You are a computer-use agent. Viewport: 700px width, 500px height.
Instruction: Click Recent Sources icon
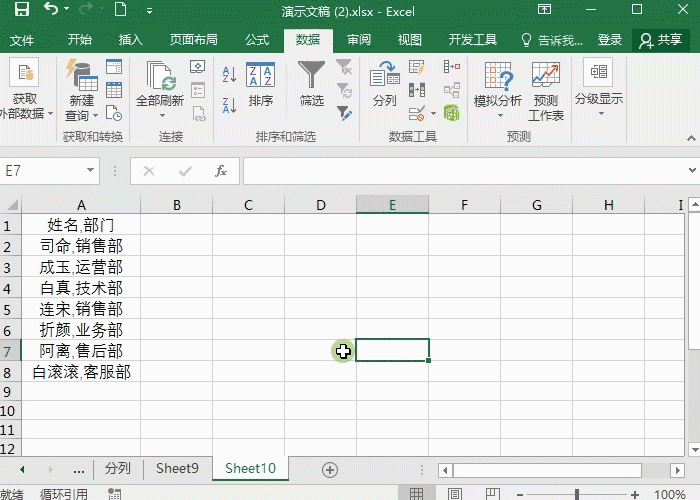tap(114, 113)
